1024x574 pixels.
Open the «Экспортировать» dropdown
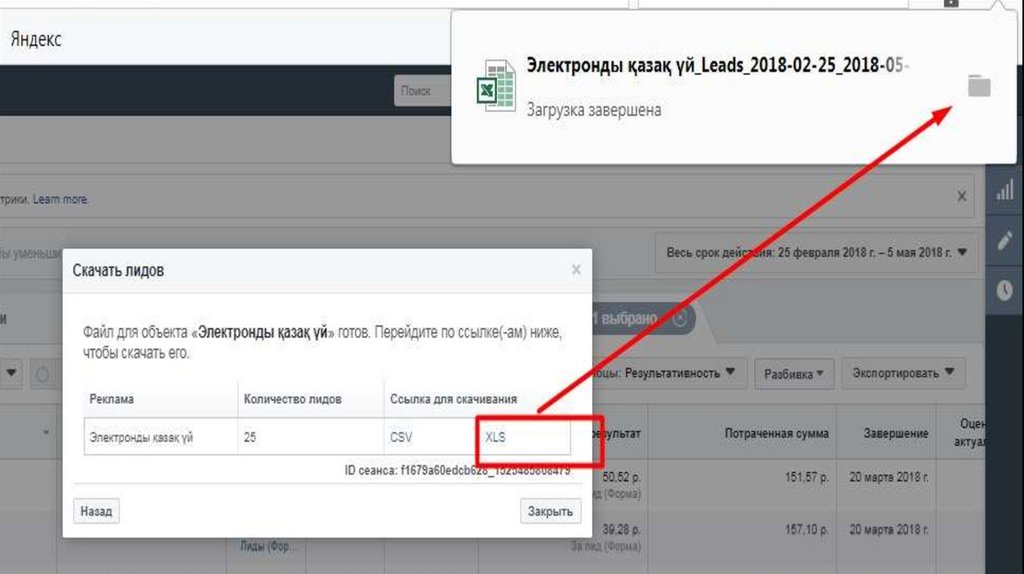(903, 373)
